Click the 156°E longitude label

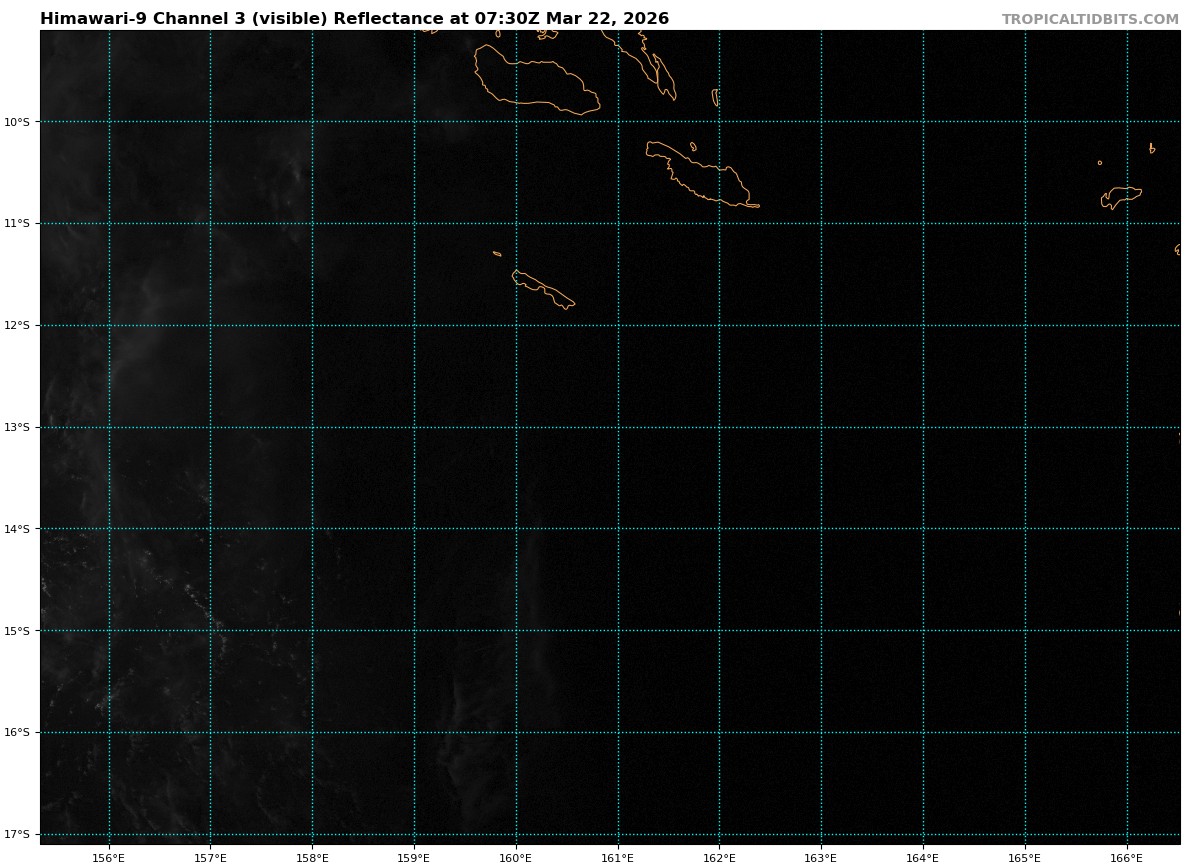(108, 857)
